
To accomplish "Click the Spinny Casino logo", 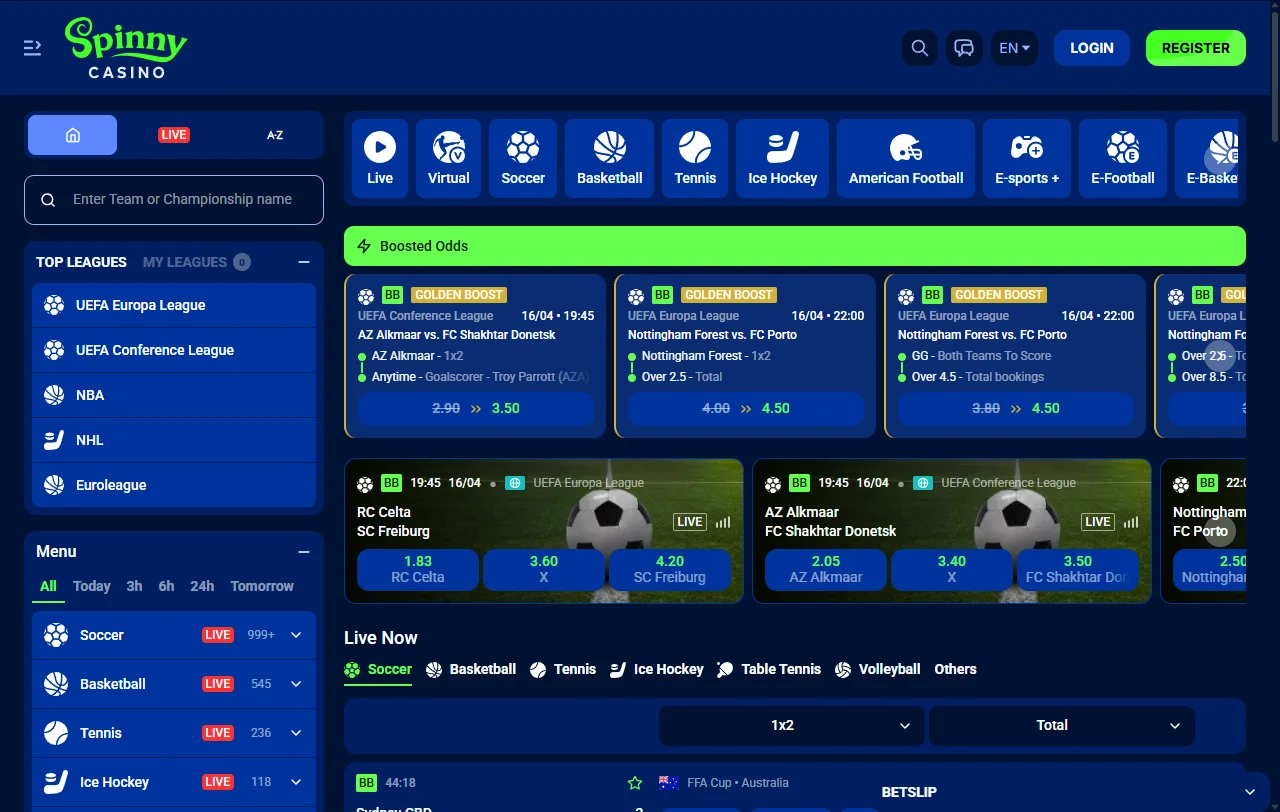I will point(126,48).
